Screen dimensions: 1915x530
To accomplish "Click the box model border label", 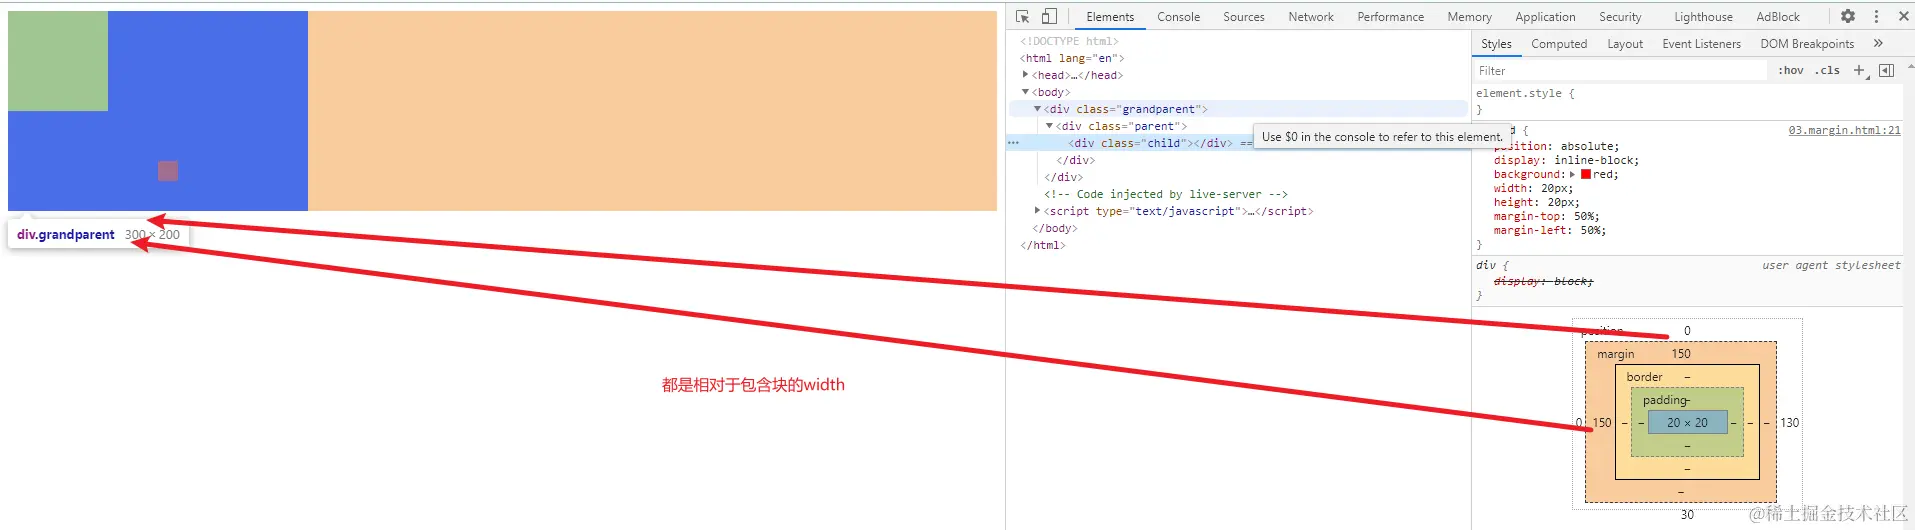I will pyautogui.click(x=1644, y=377).
